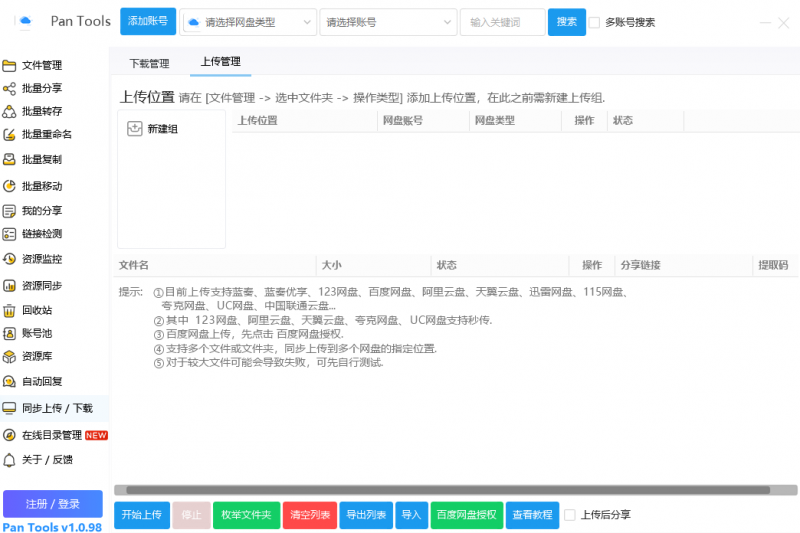
Task: Open 自动回复 auto-reply icon
Action: [x=9, y=382]
